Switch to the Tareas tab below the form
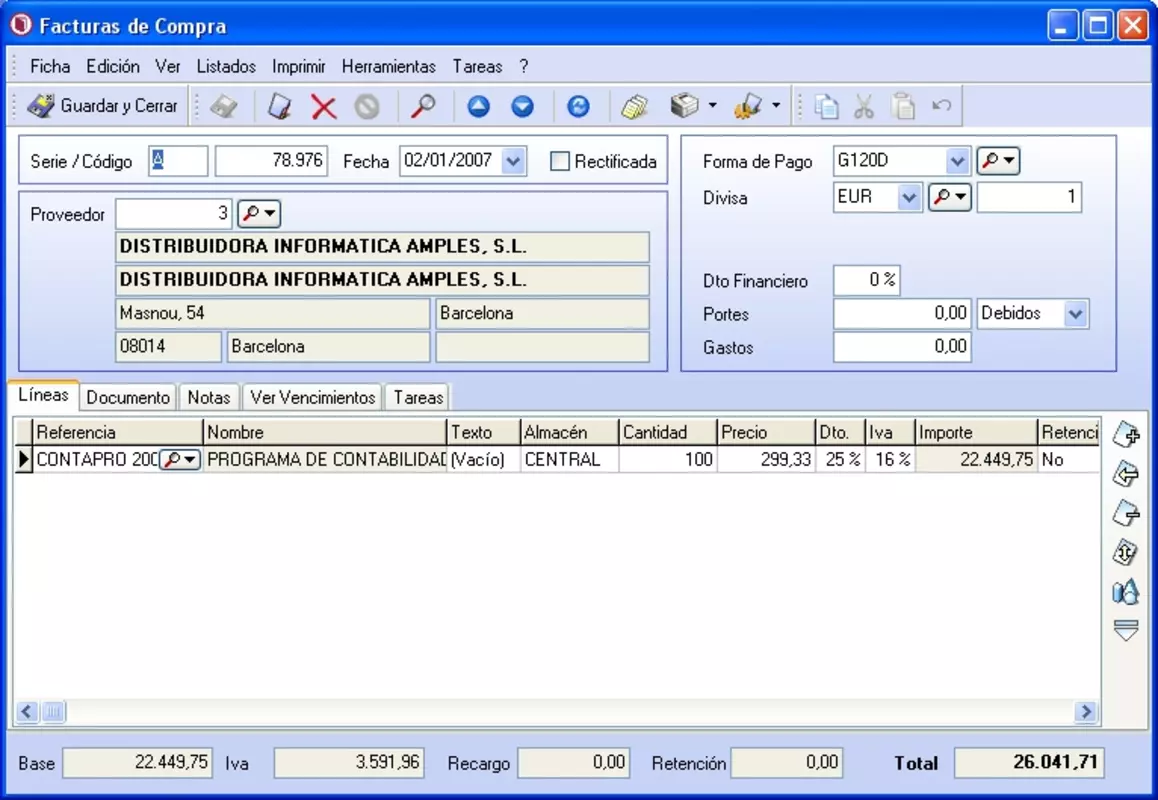This screenshot has width=1158, height=800. coord(418,397)
